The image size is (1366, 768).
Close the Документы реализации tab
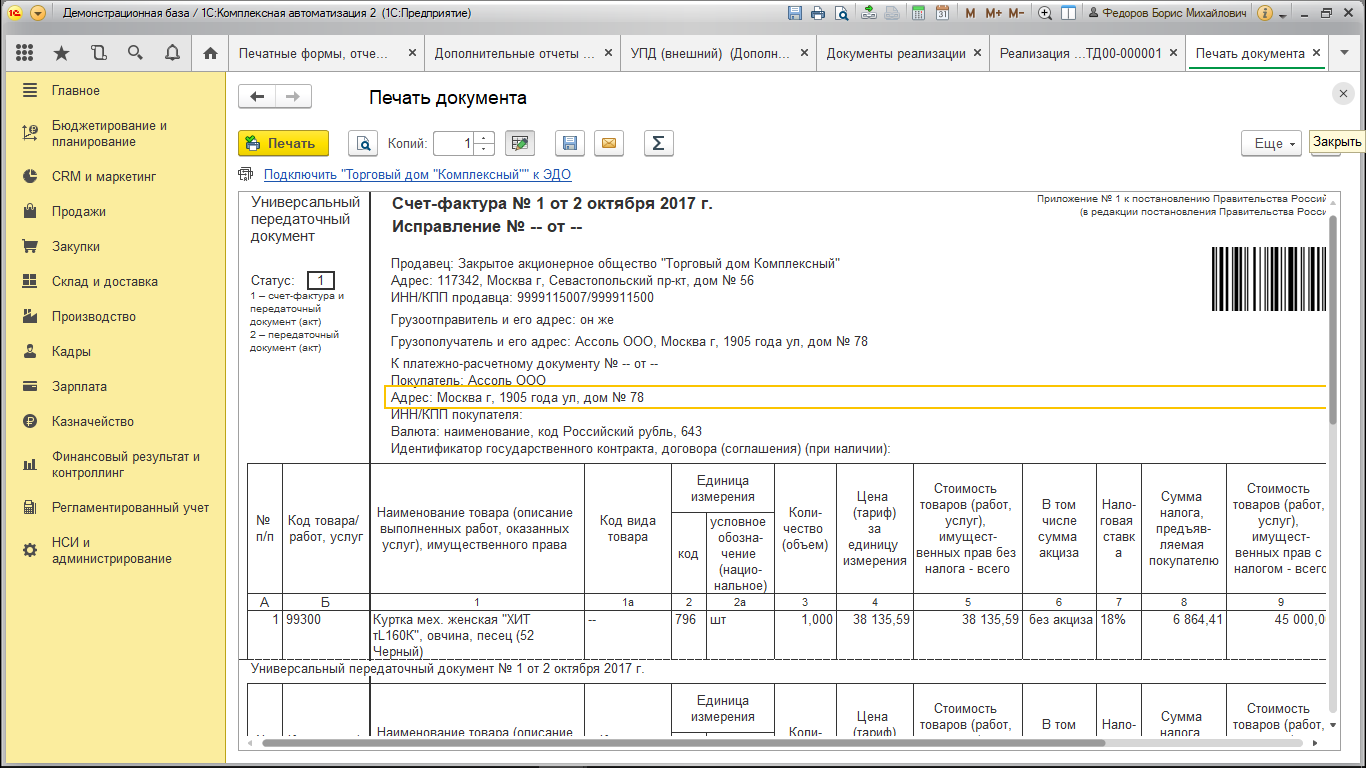pos(977,53)
